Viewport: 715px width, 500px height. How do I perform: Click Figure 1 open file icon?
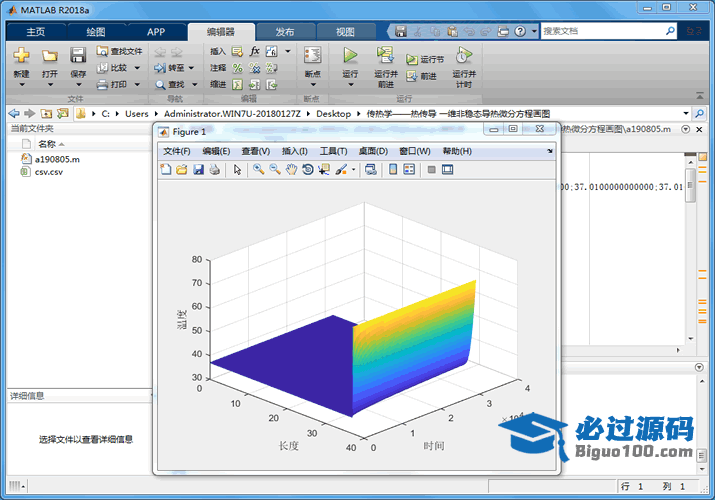click(181, 170)
